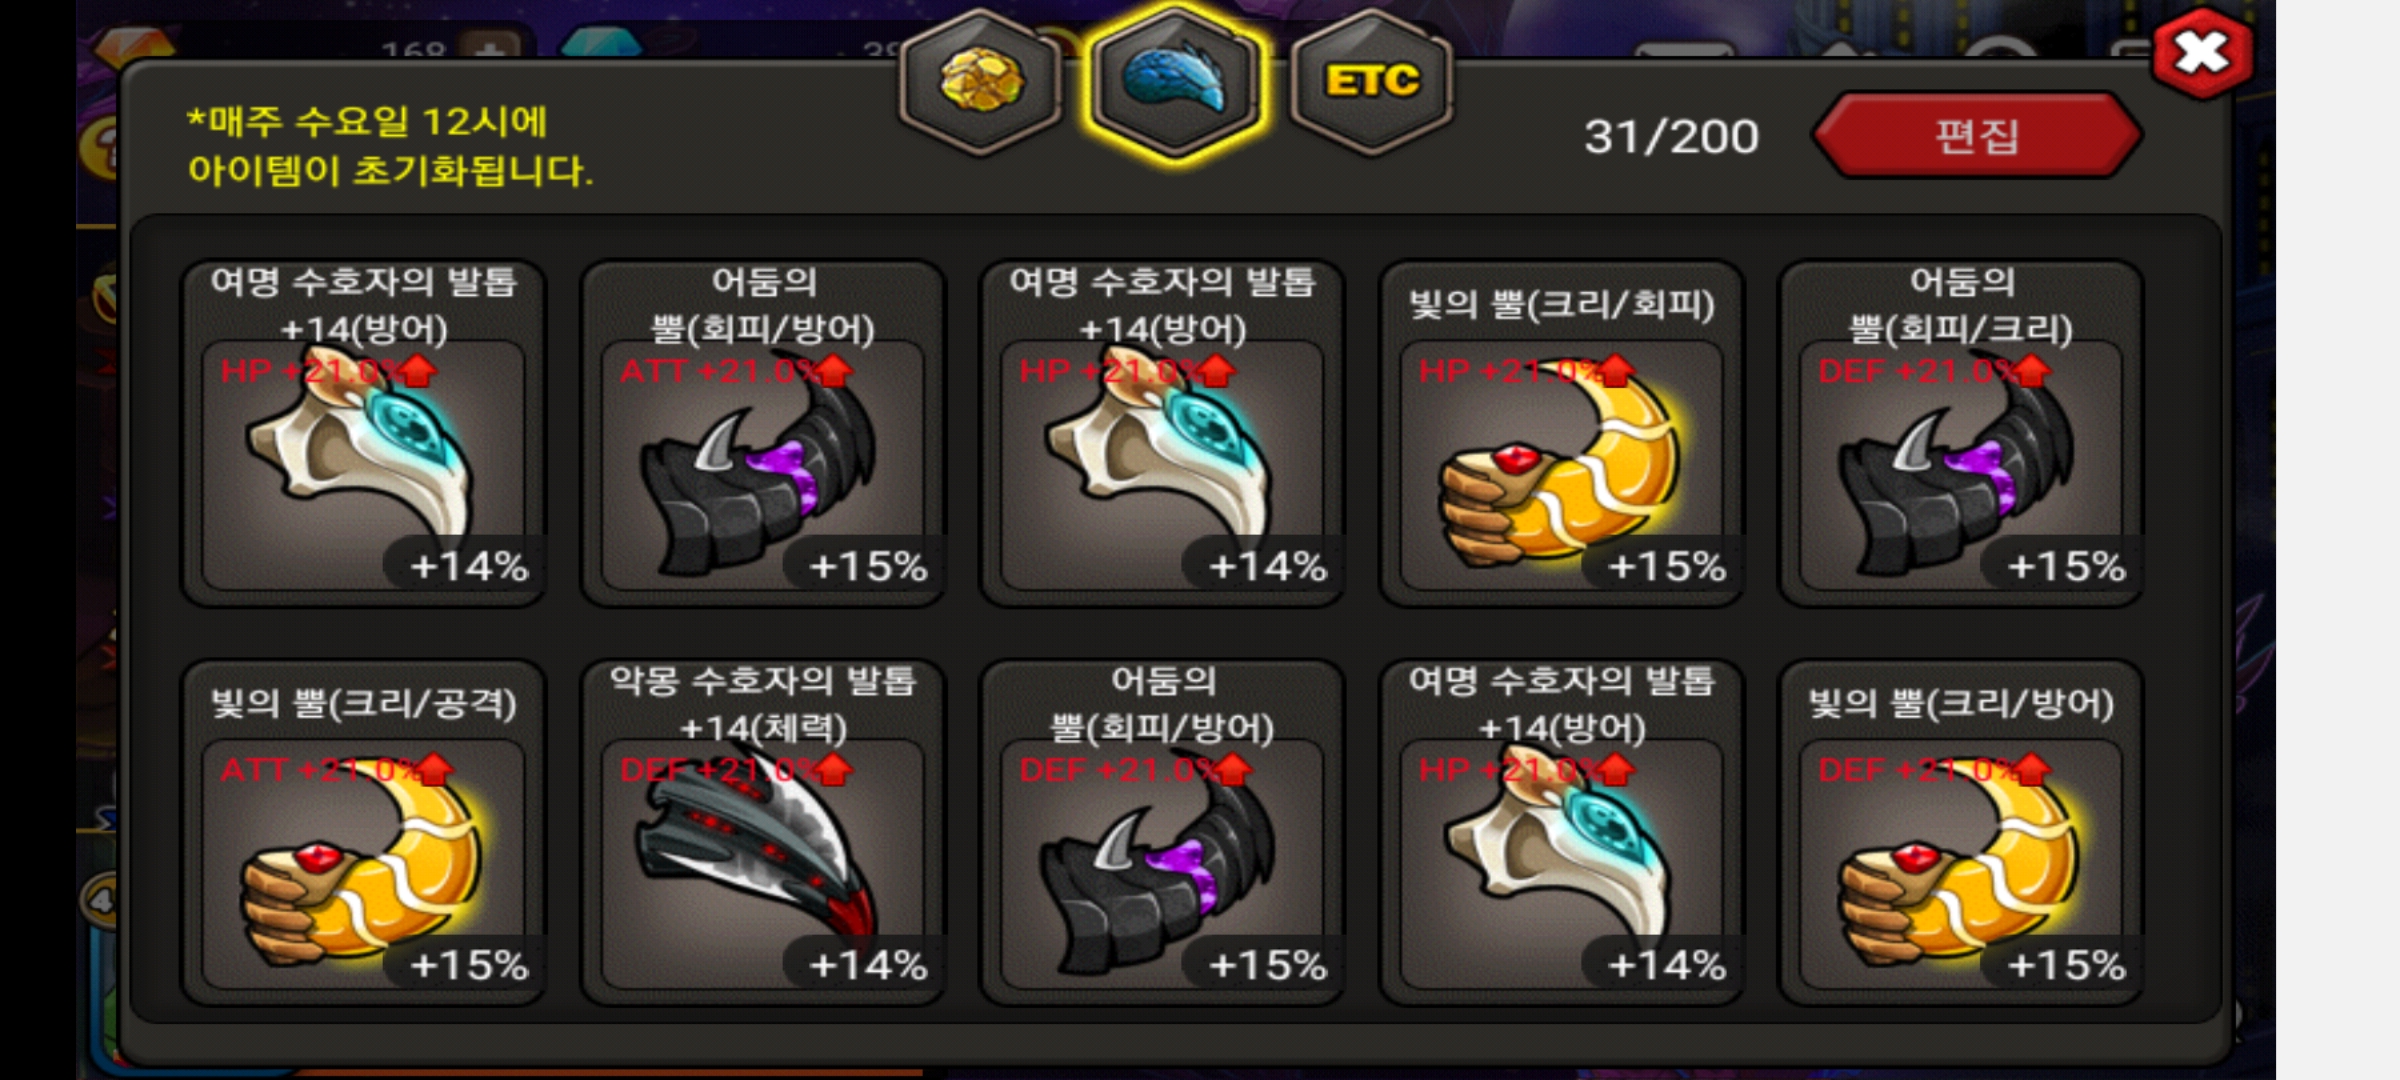Viewport: 2400px width, 1080px height.
Task: Select 어둠의 뿔(회피/방어) with ATT bonus
Action: tap(763, 433)
